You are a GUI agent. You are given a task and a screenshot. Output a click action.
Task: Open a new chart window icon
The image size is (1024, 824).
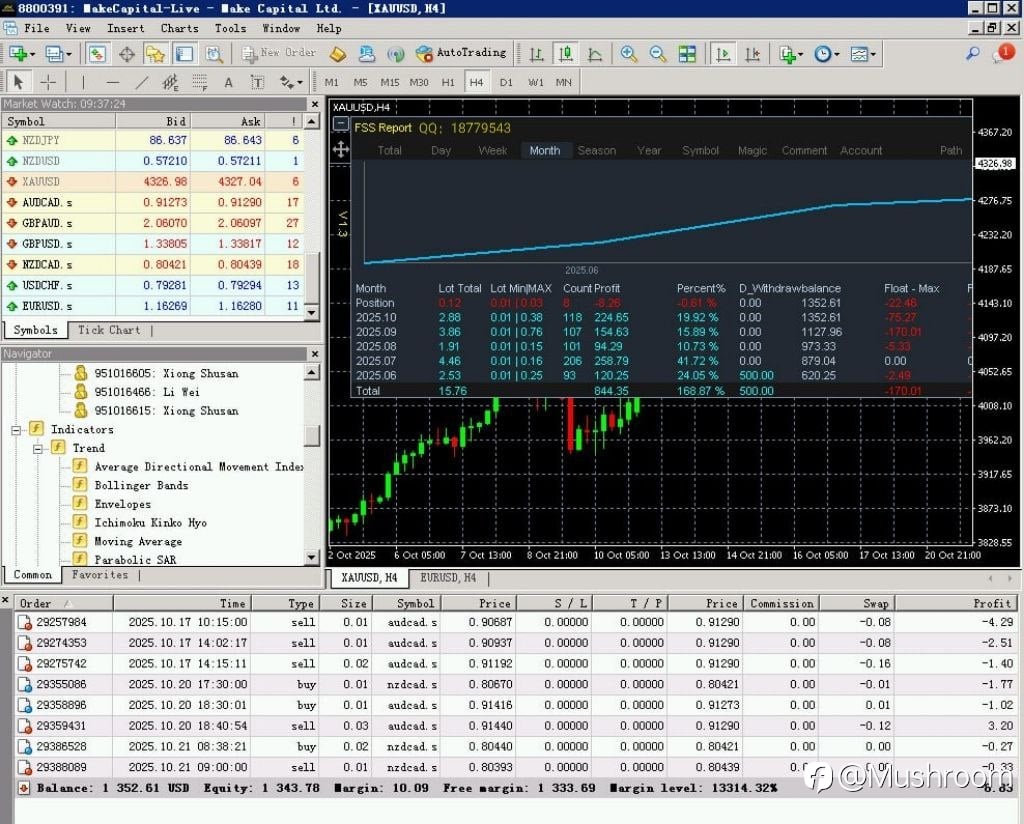21,54
